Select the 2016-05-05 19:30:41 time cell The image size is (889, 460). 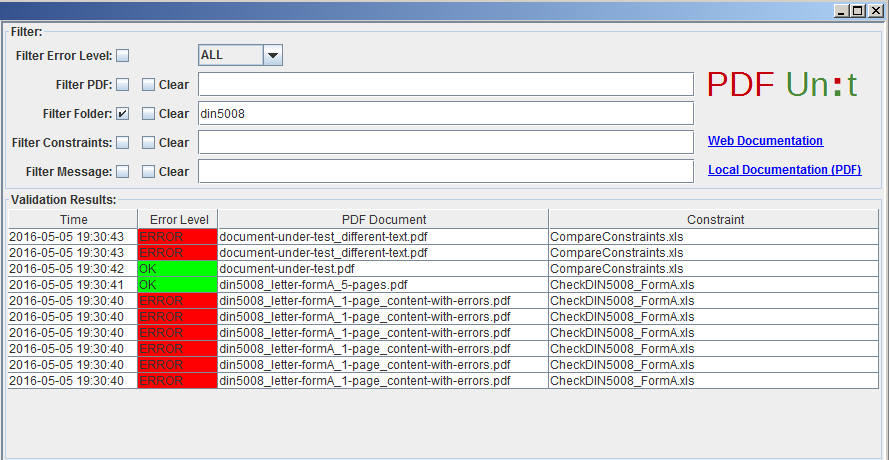pos(73,285)
